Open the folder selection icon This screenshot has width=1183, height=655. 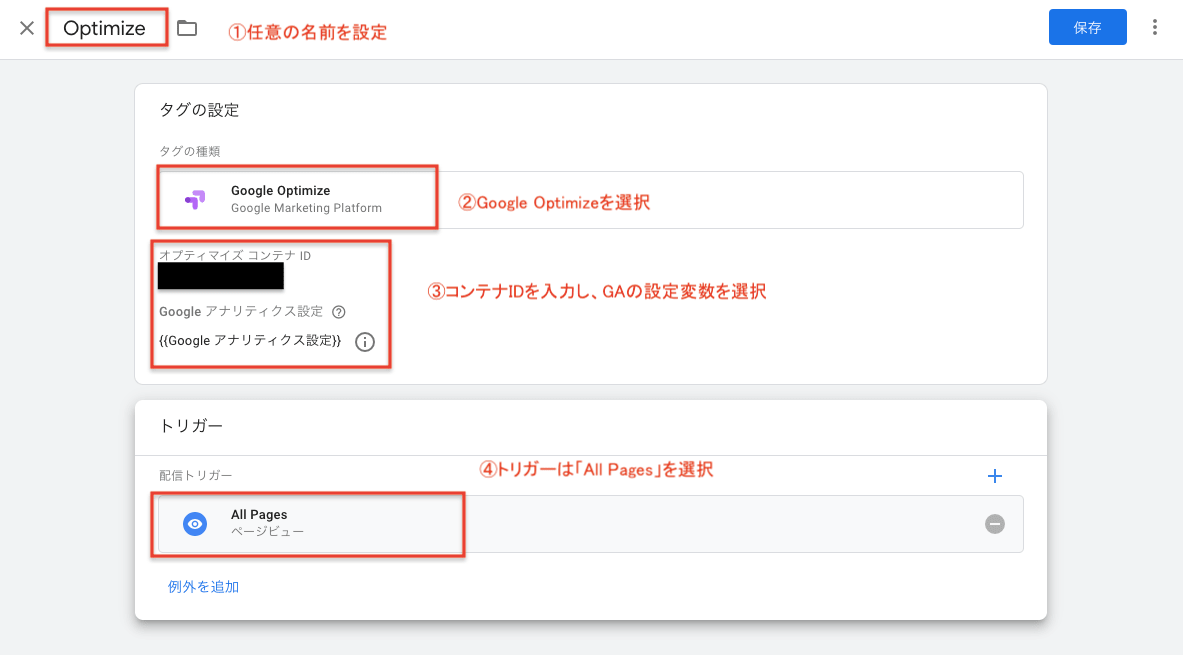(187, 28)
